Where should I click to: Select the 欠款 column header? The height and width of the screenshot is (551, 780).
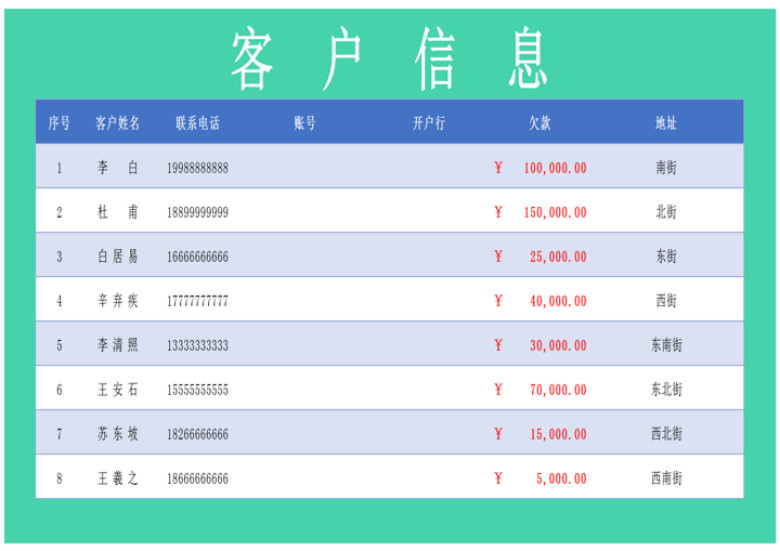540,123
